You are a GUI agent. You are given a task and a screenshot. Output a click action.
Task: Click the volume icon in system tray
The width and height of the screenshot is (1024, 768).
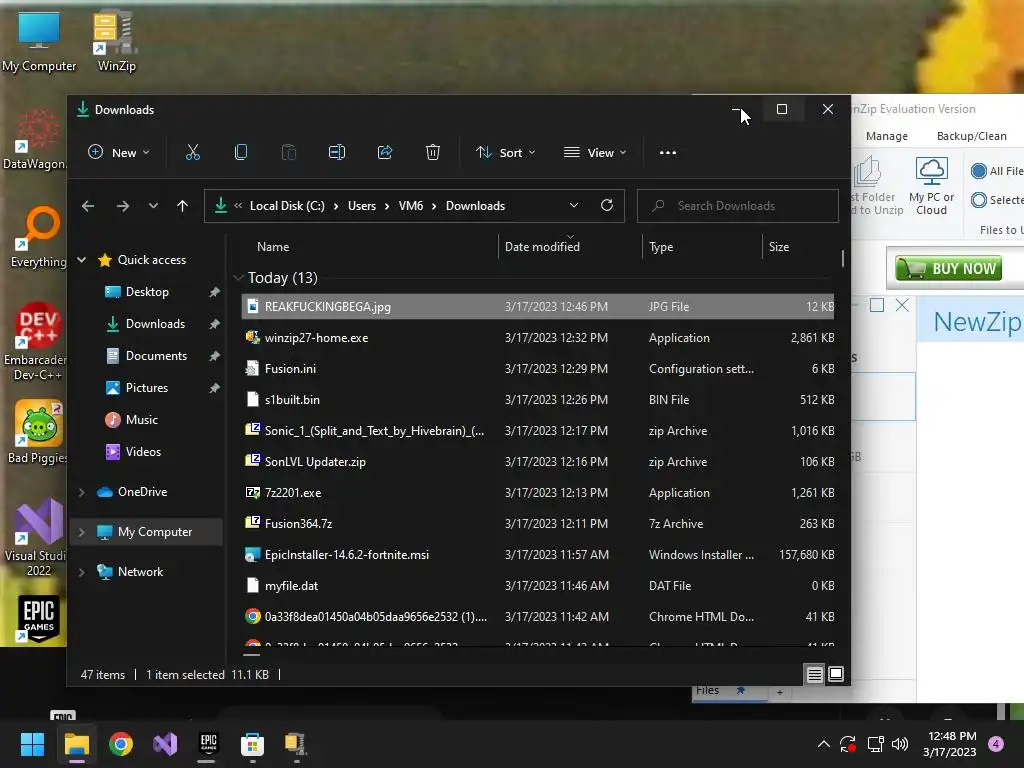(x=899, y=744)
